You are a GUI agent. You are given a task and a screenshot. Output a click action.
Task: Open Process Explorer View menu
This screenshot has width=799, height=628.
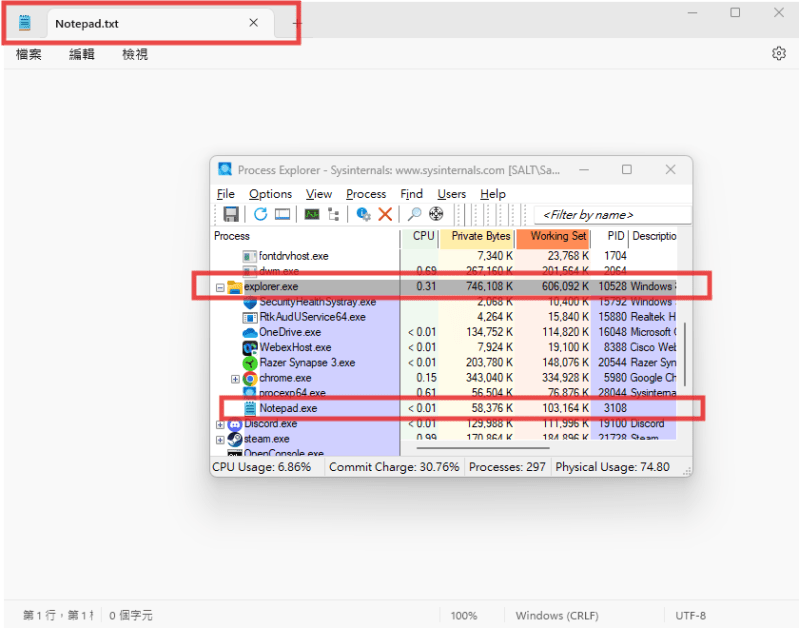point(319,194)
